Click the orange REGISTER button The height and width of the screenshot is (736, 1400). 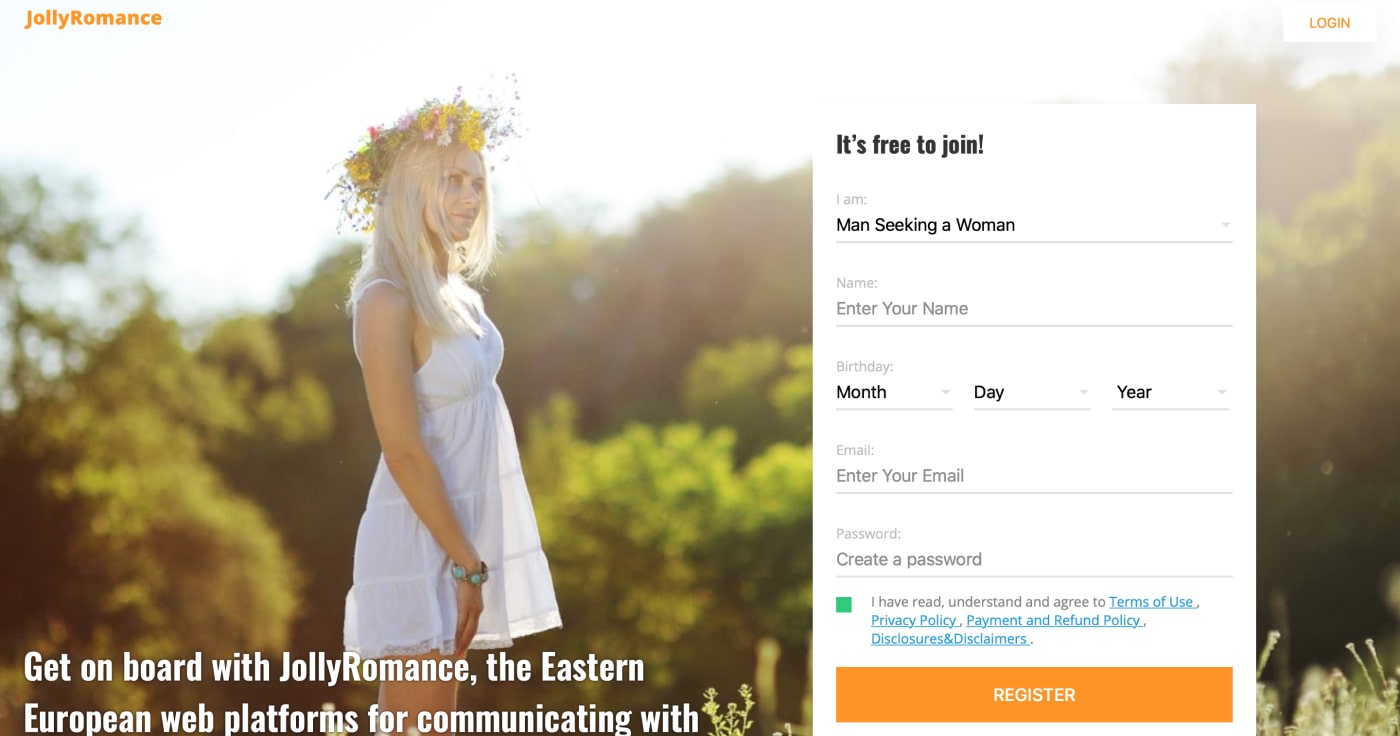(1034, 695)
